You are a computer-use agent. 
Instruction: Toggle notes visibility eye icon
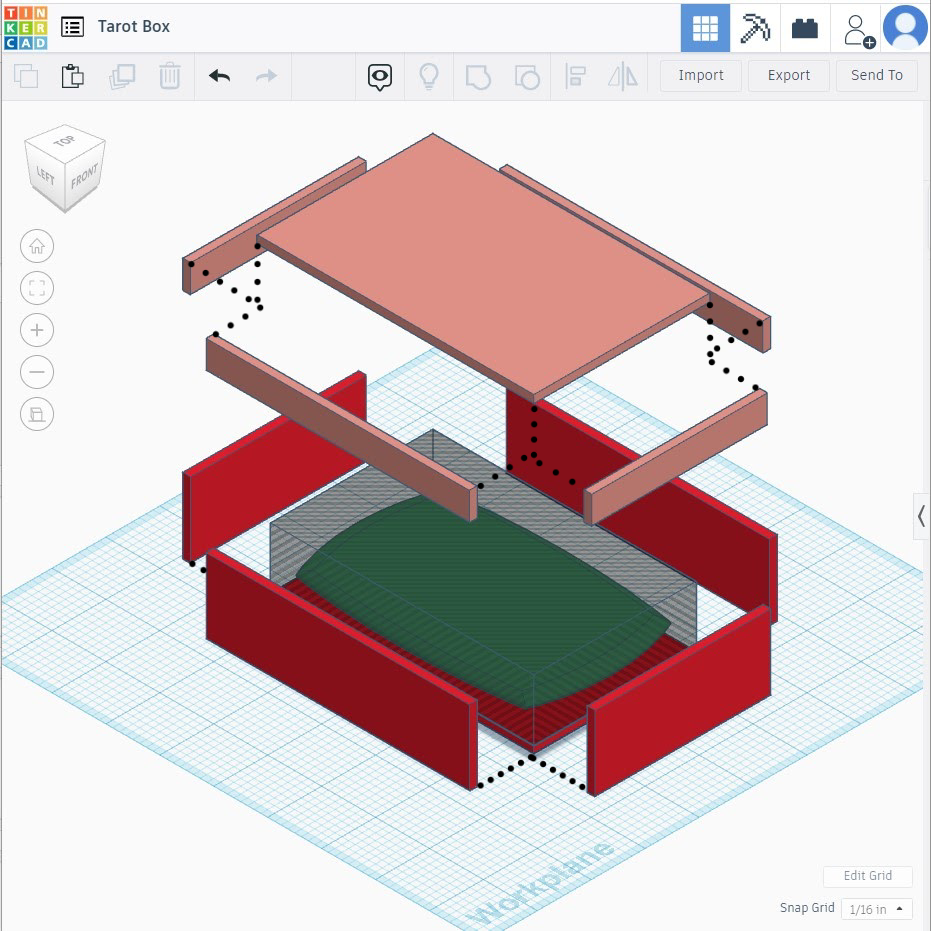(x=380, y=77)
